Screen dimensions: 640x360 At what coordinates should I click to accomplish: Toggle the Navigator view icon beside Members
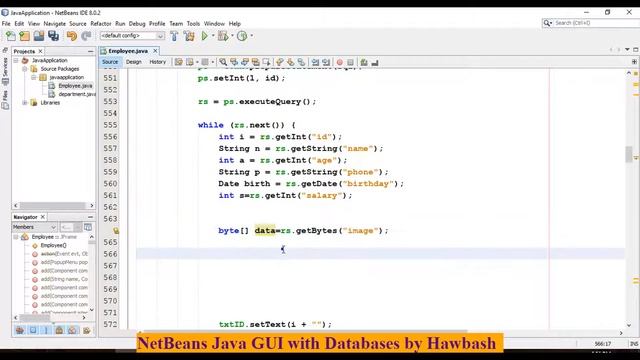(88, 227)
